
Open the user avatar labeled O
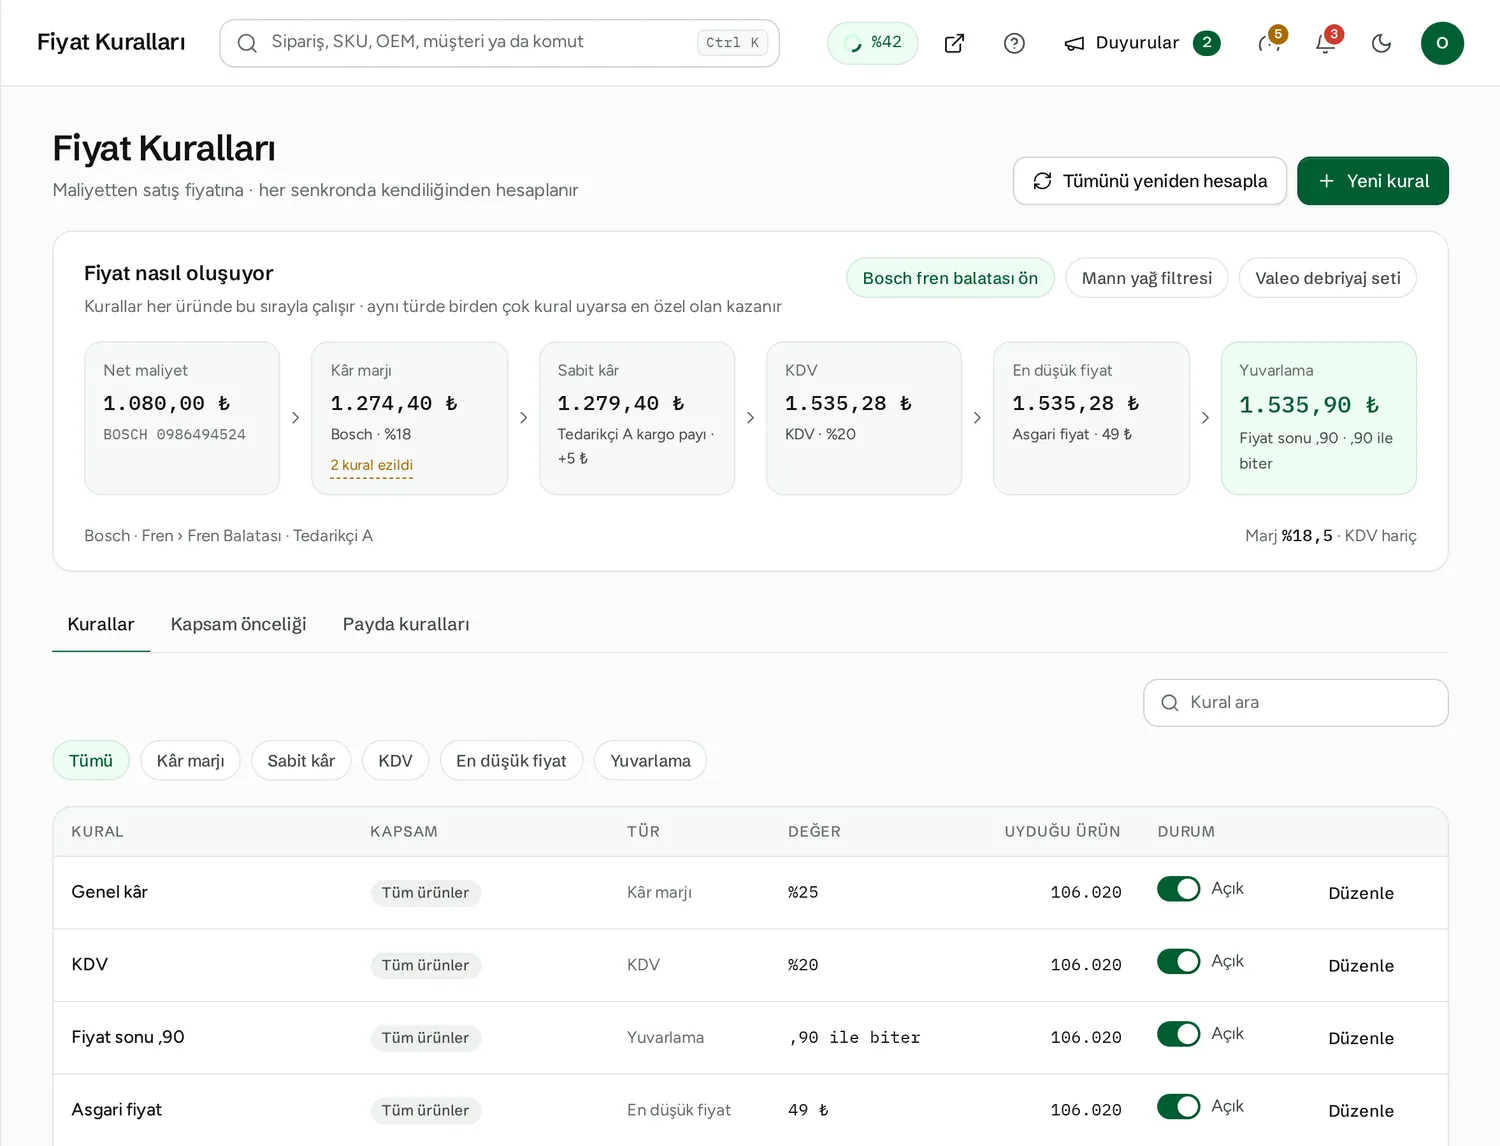click(x=1442, y=43)
